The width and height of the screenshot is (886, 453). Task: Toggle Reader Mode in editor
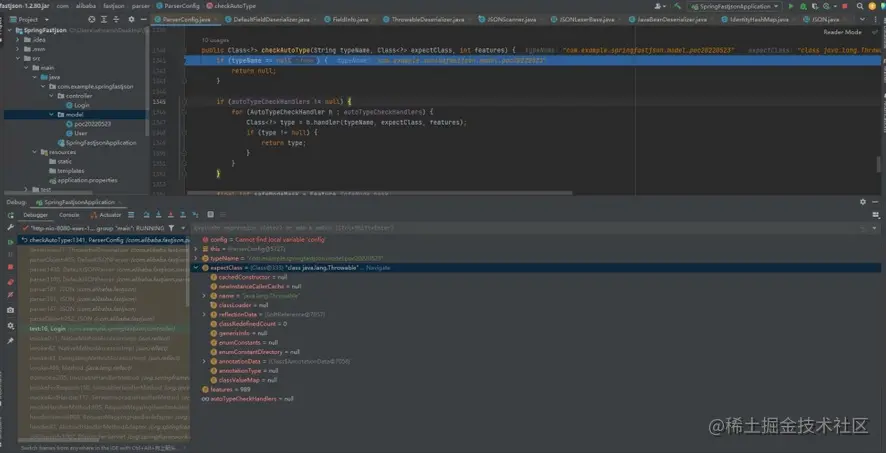pyautogui.click(x=842, y=32)
